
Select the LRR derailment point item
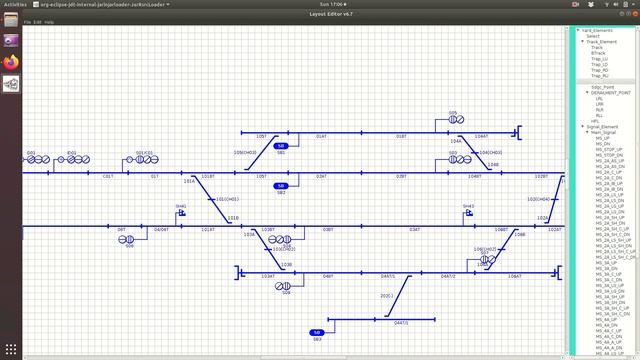click(x=599, y=104)
